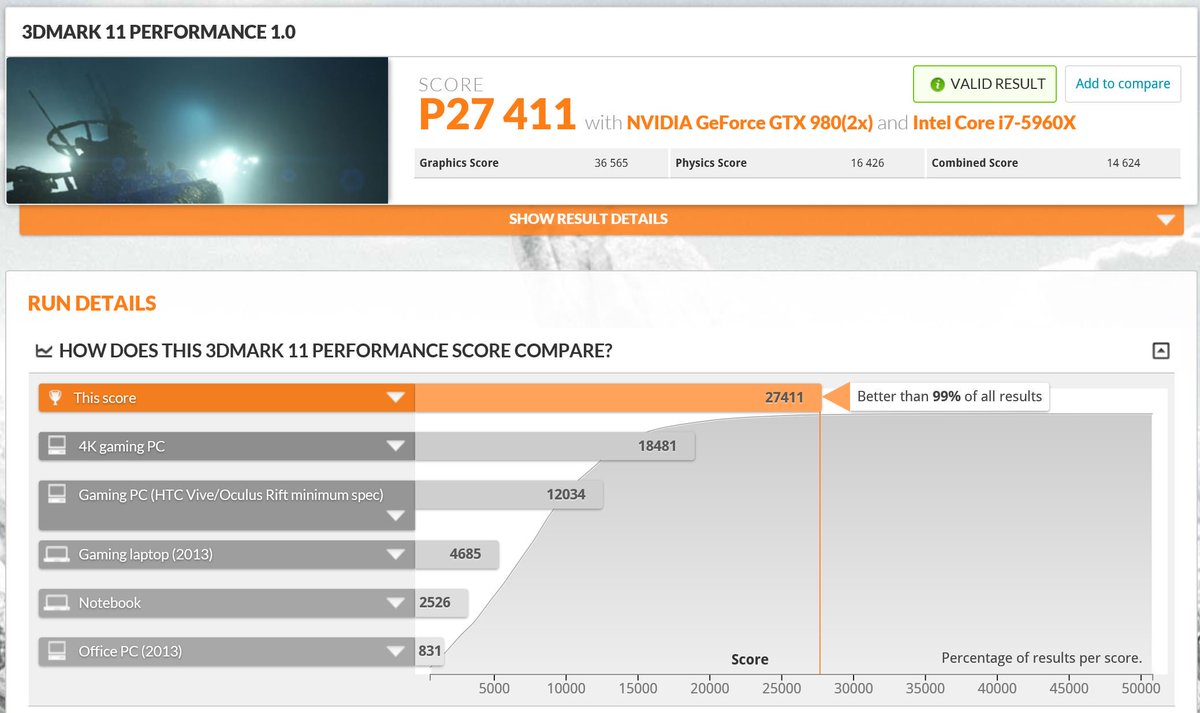1200x713 pixels.
Task: Expand the Gaming laptop (2013) dropdown arrow
Action: [396, 554]
